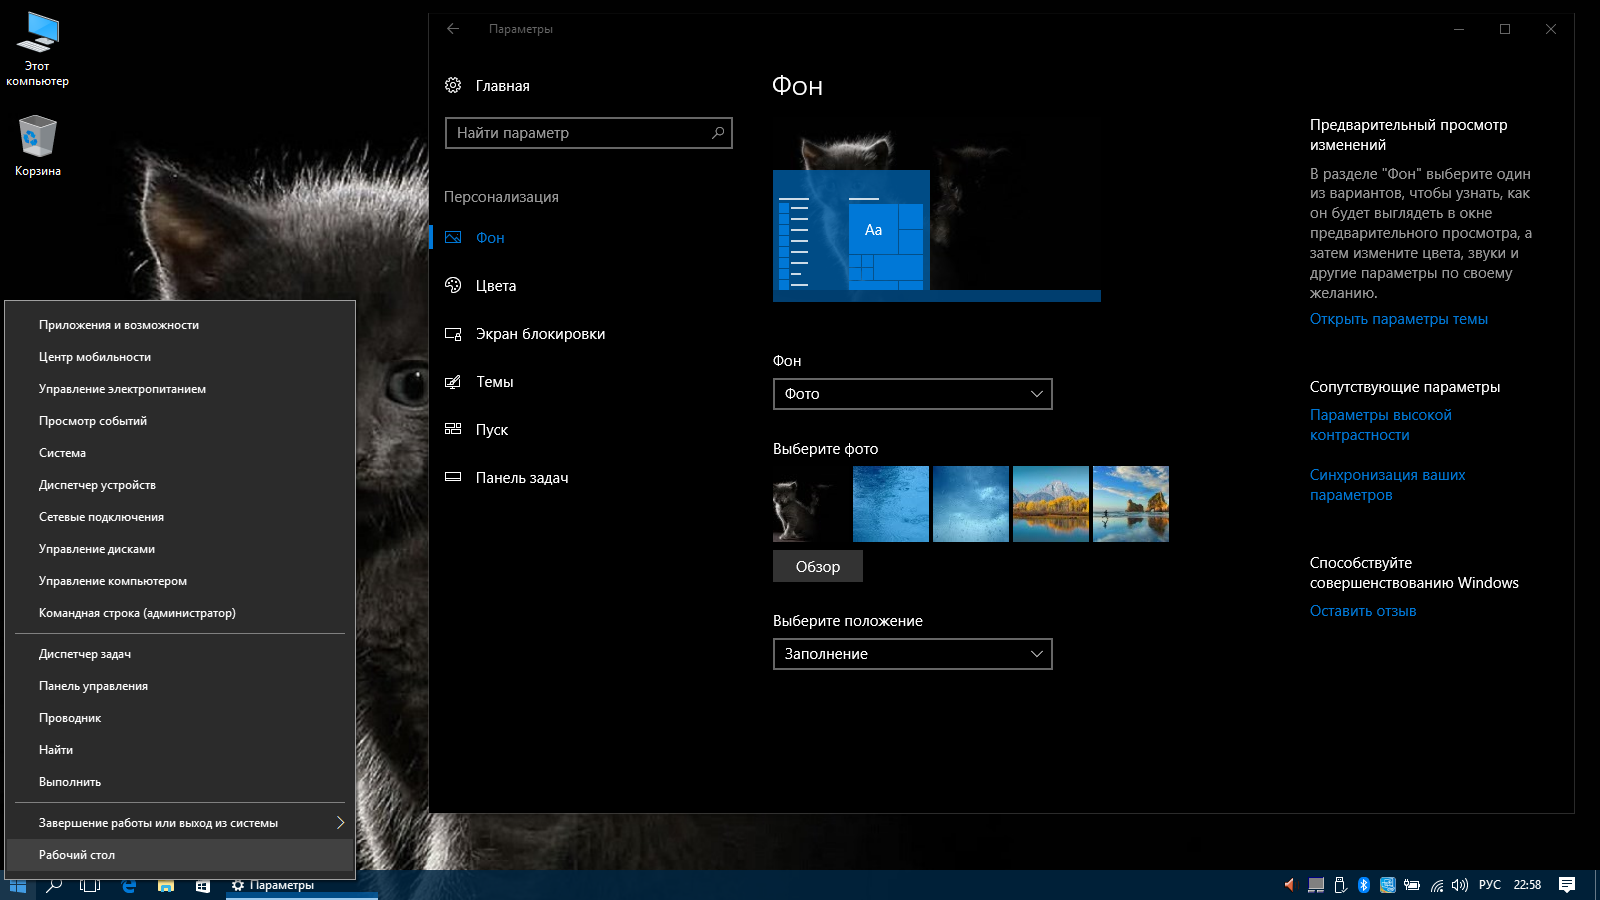The height and width of the screenshot is (900, 1600).
Task: Click the Lock screen icon in sidebar
Action: [x=453, y=334]
